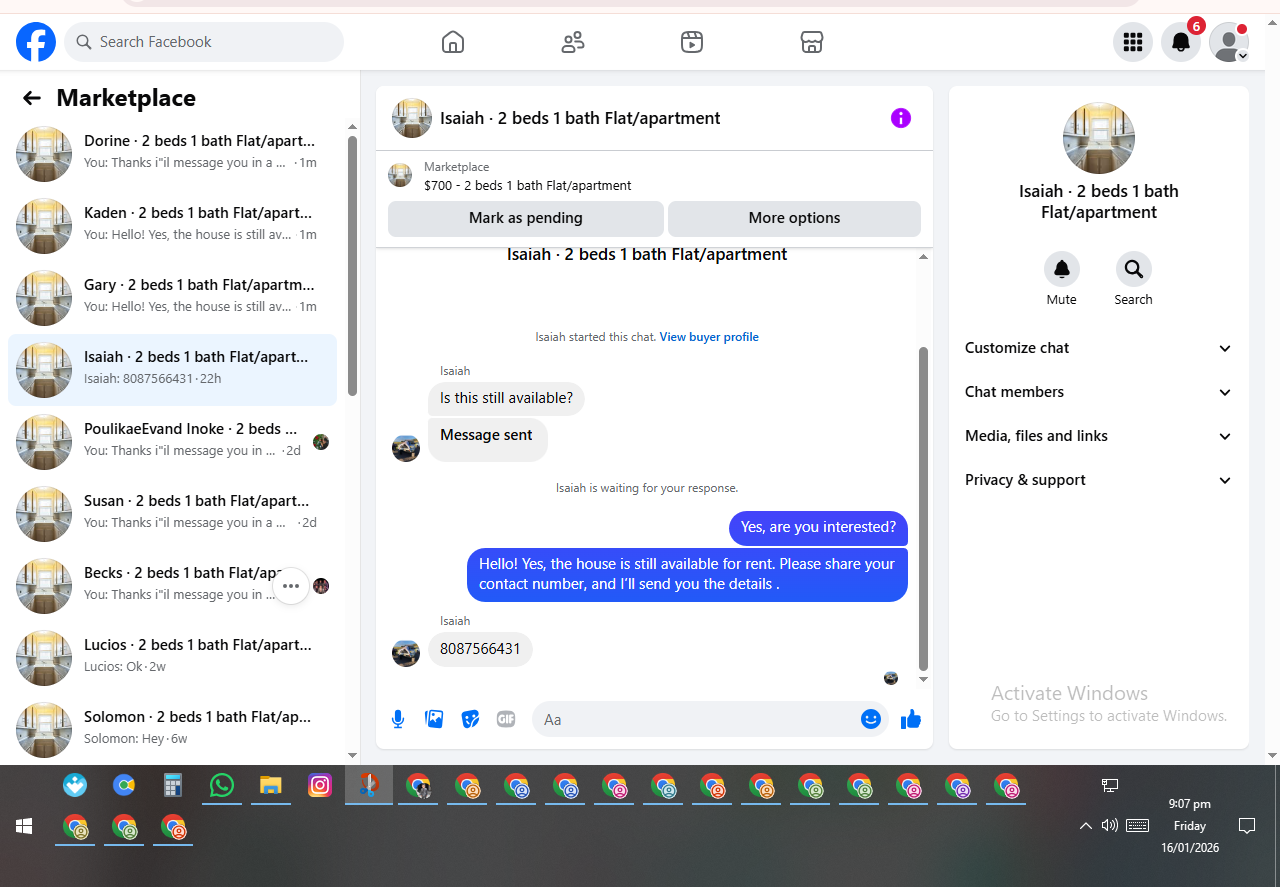Click the 'Is this still available?' message
This screenshot has width=1280, height=887.
click(506, 398)
